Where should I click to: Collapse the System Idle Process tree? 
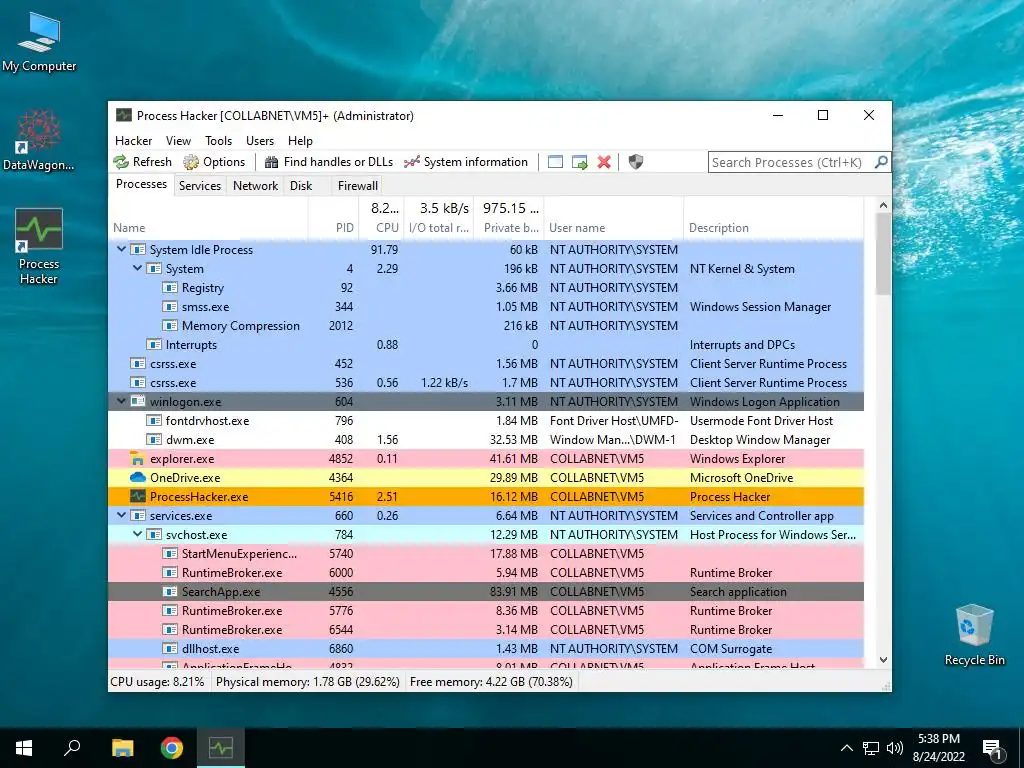(x=121, y=249)
